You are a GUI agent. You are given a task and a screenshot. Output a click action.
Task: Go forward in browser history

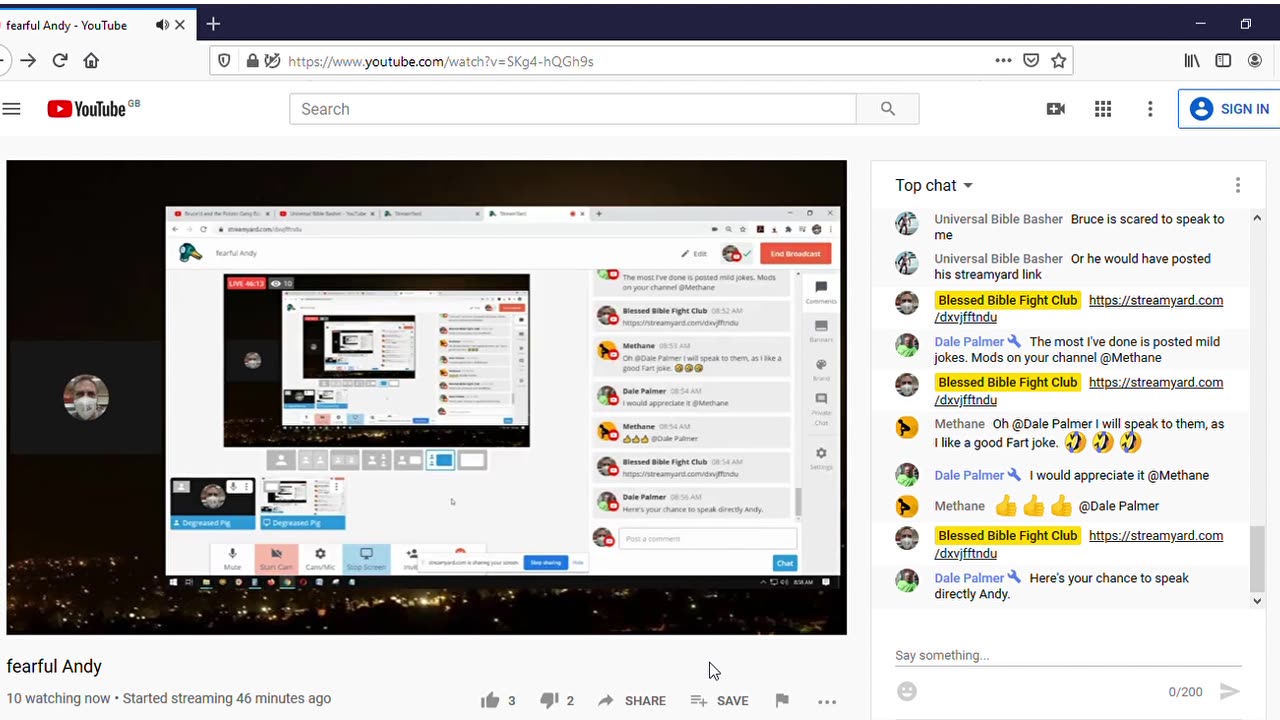[x=28, y=60]
